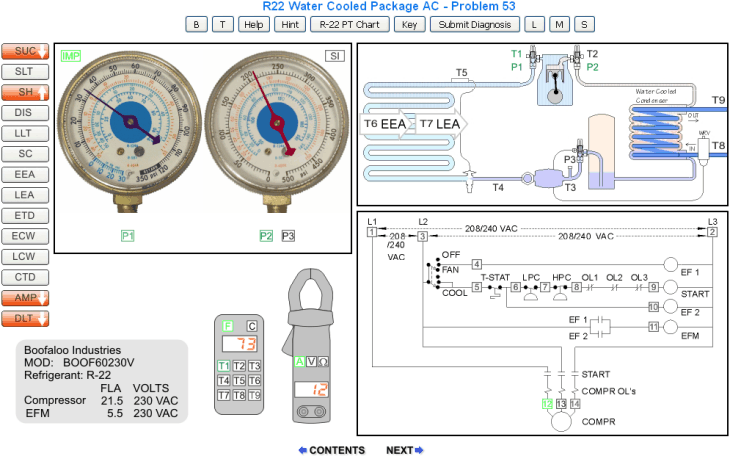Screen dimensions: 730x456
Task: Click test point 13 on compressor wiring
Action: (x=561, y=404)
